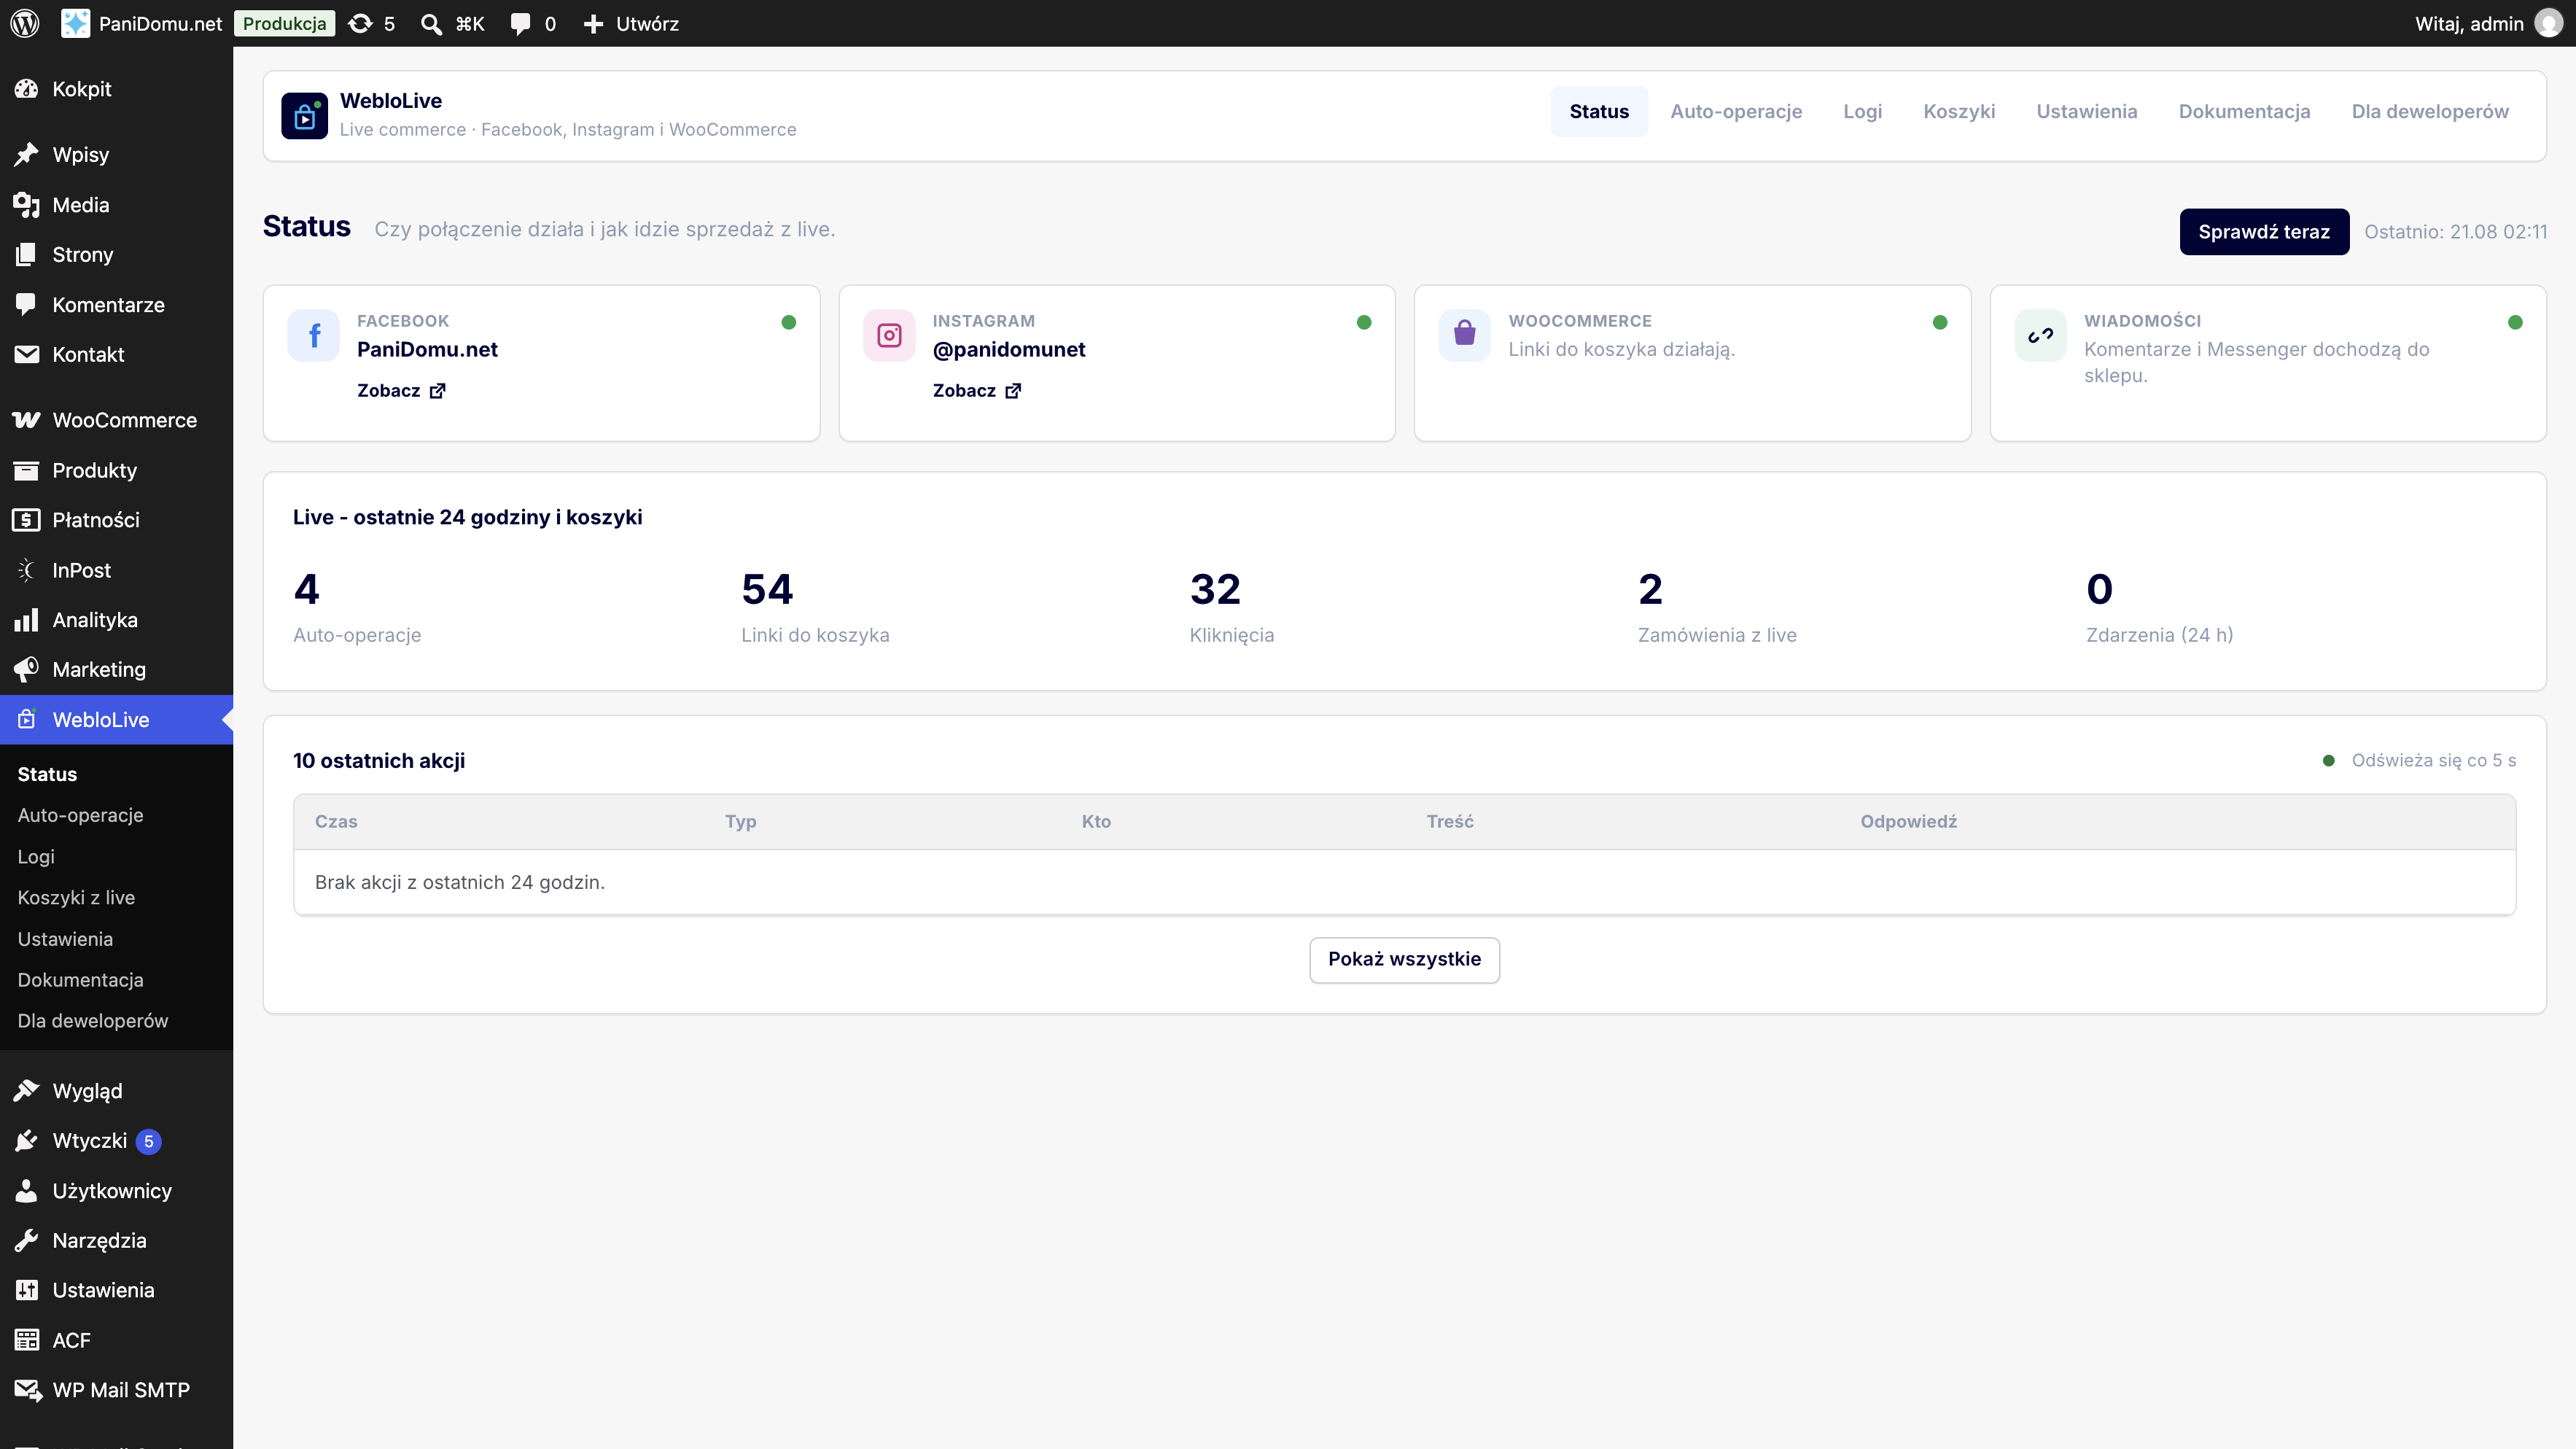
Task: Click Witaj, admin greeting
Action: 2469,24
